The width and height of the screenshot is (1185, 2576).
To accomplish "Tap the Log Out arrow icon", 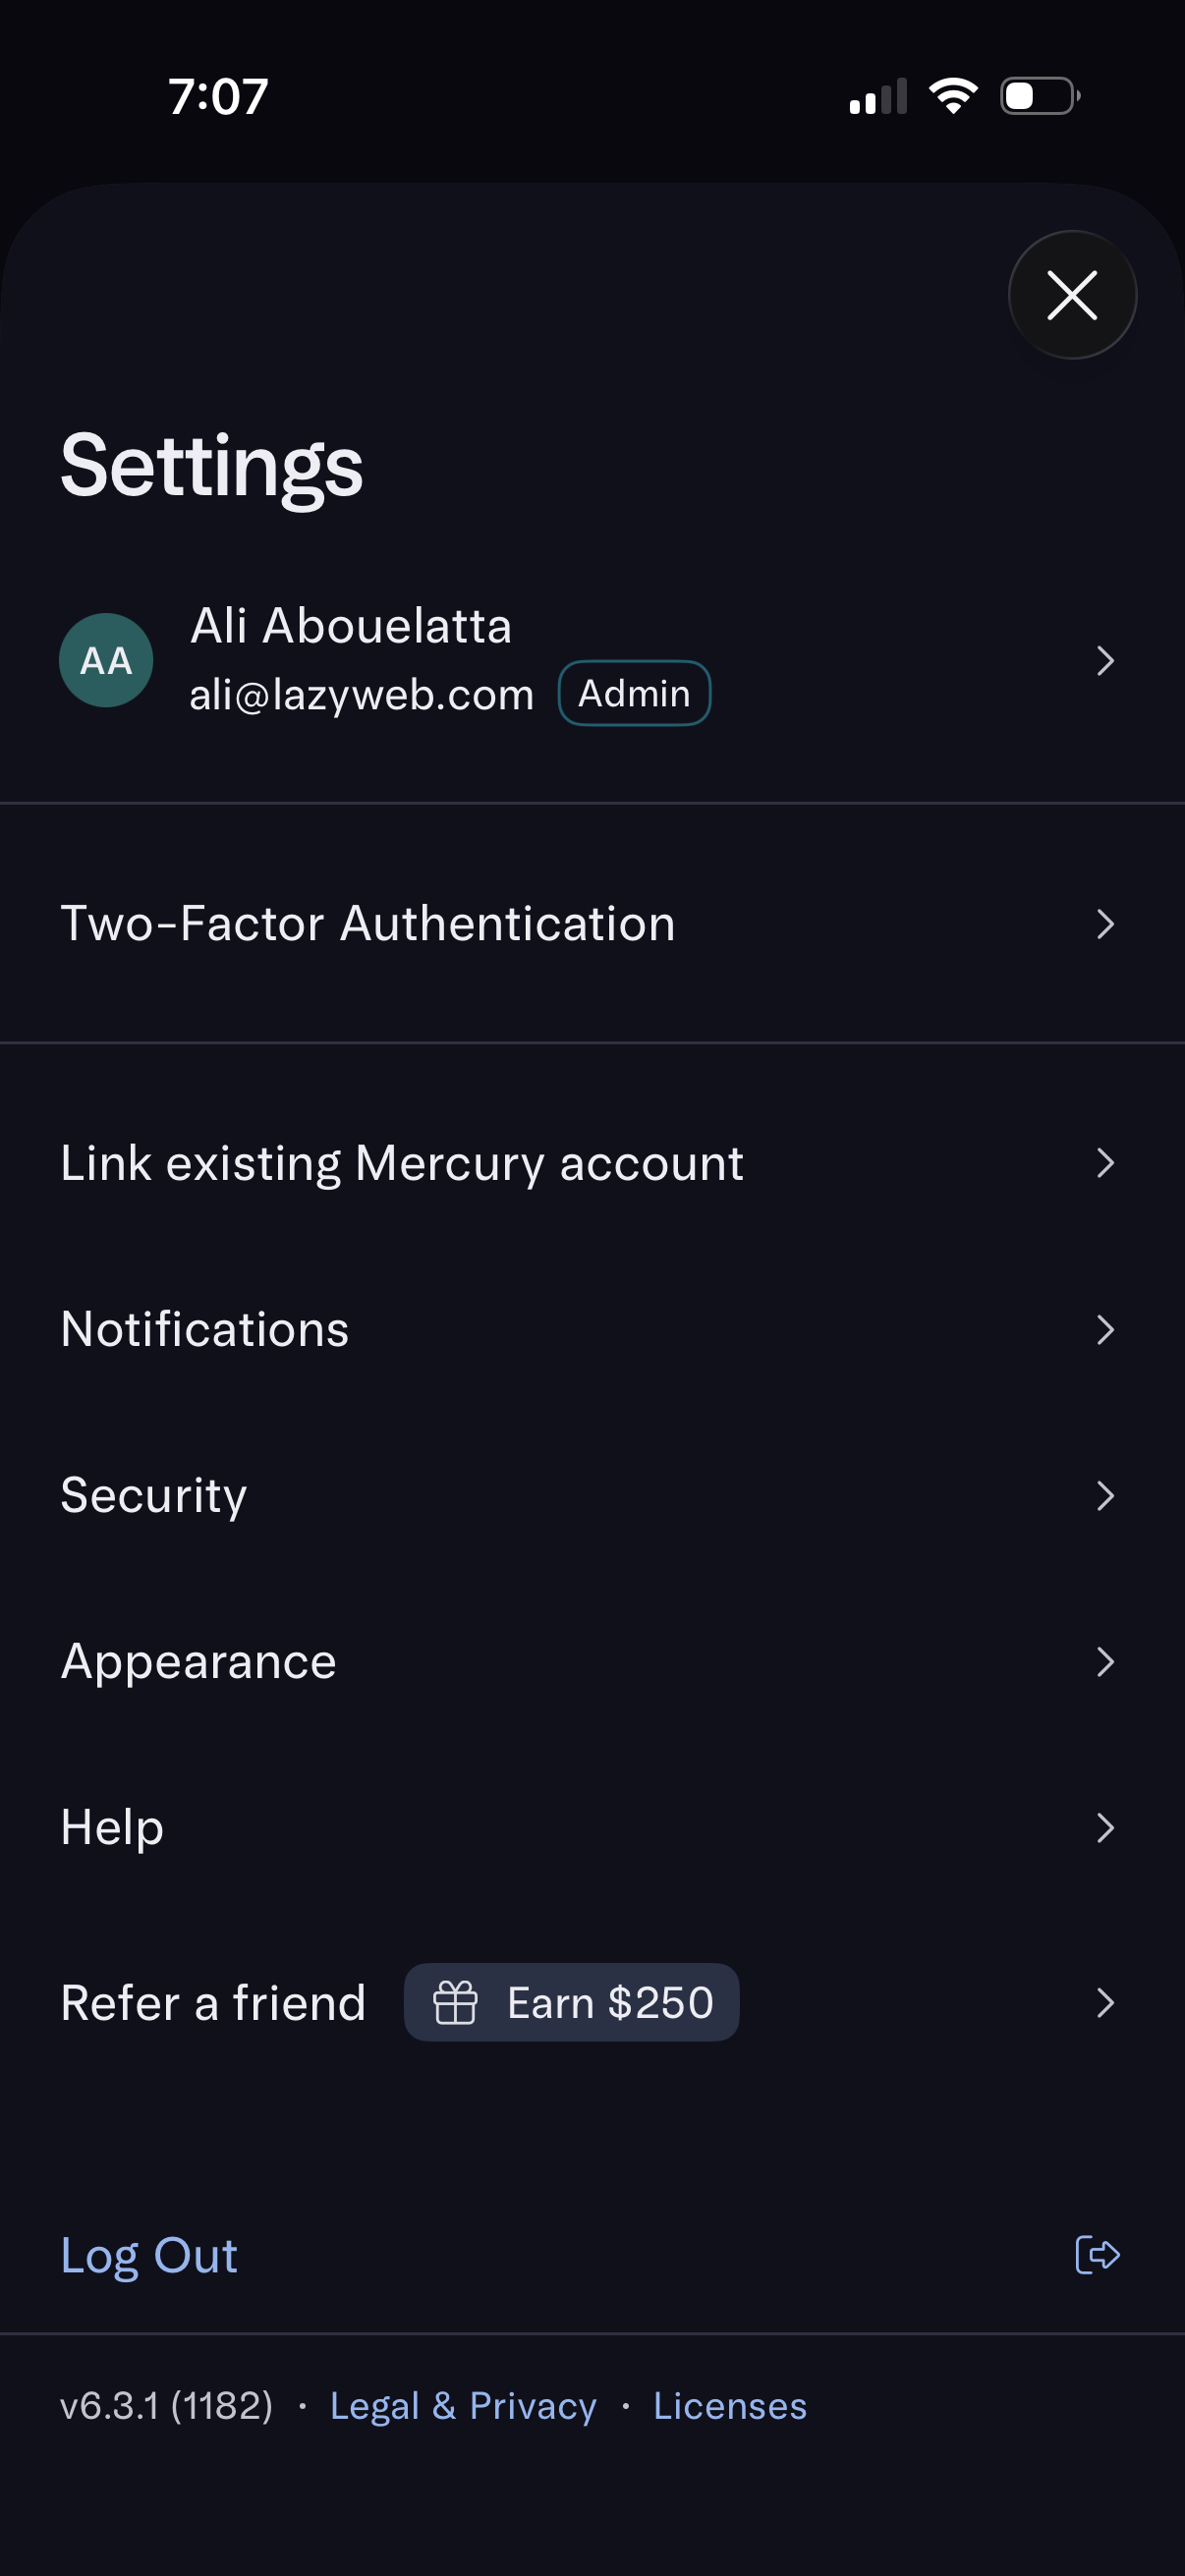I will 1097,2255.
